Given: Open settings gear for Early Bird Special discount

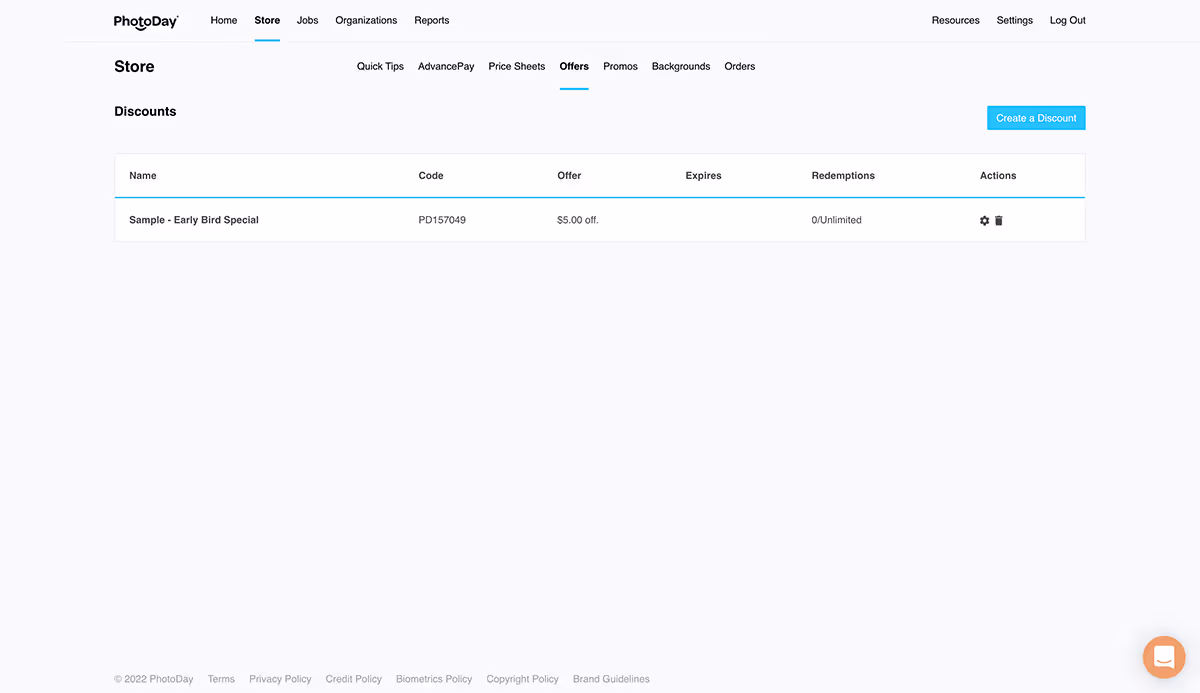Looking at the screenshot, I should pyautogui.click(x=984, y=220).
